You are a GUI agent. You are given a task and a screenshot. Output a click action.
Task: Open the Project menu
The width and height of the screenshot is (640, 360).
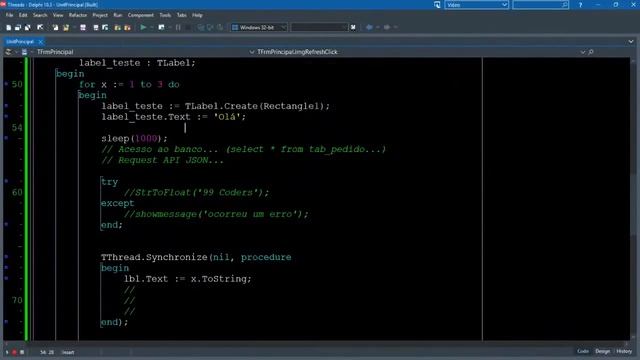100,15
